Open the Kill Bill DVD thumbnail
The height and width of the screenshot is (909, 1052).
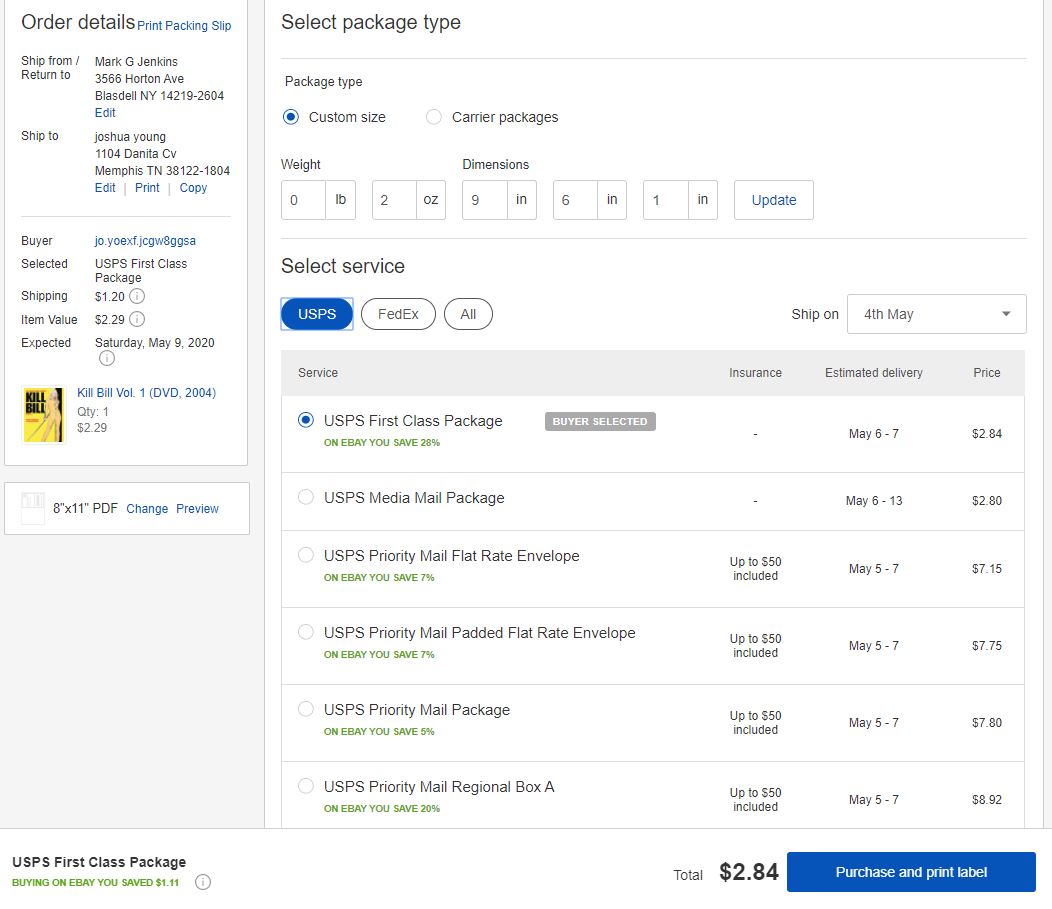click(44, 415)
